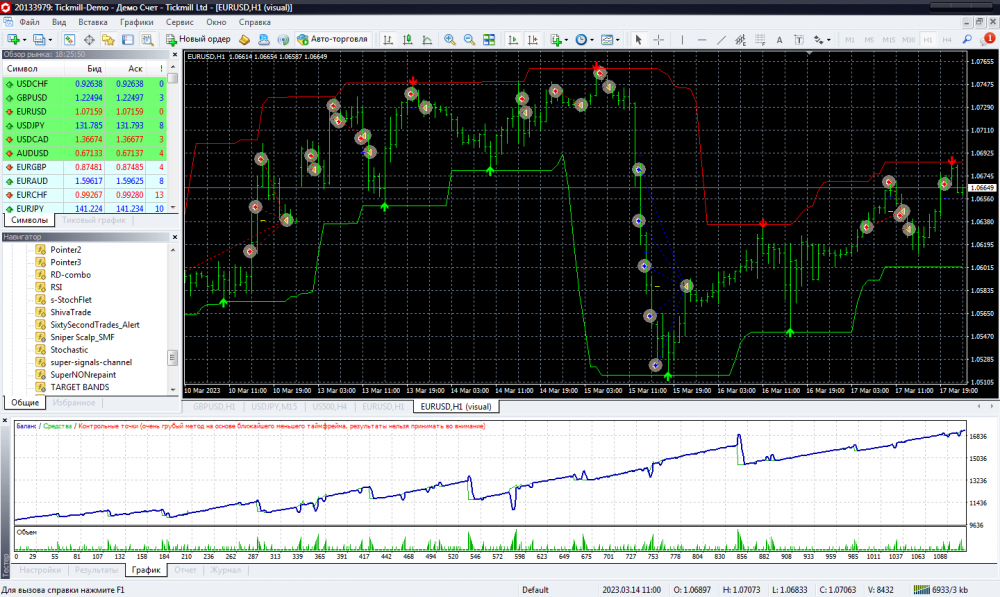Expand the indicators dropdown arrow
This screenshot has height=597, width=1000.
566,40
